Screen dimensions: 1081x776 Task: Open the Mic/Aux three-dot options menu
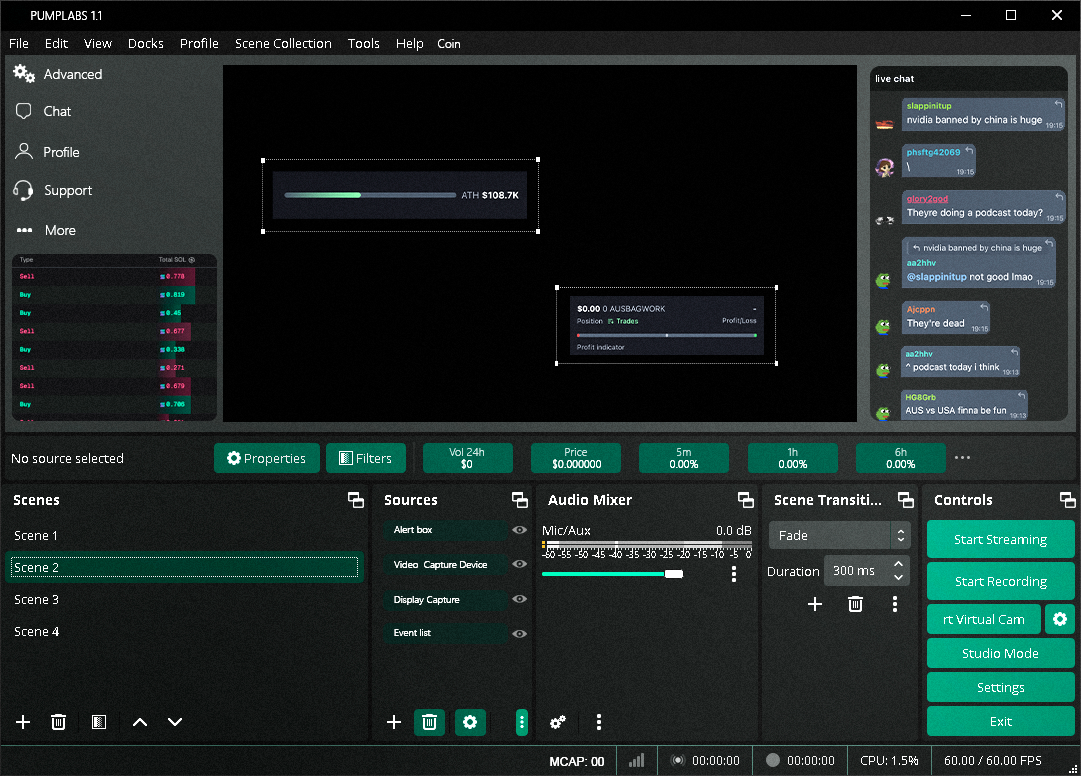point(733,572)
